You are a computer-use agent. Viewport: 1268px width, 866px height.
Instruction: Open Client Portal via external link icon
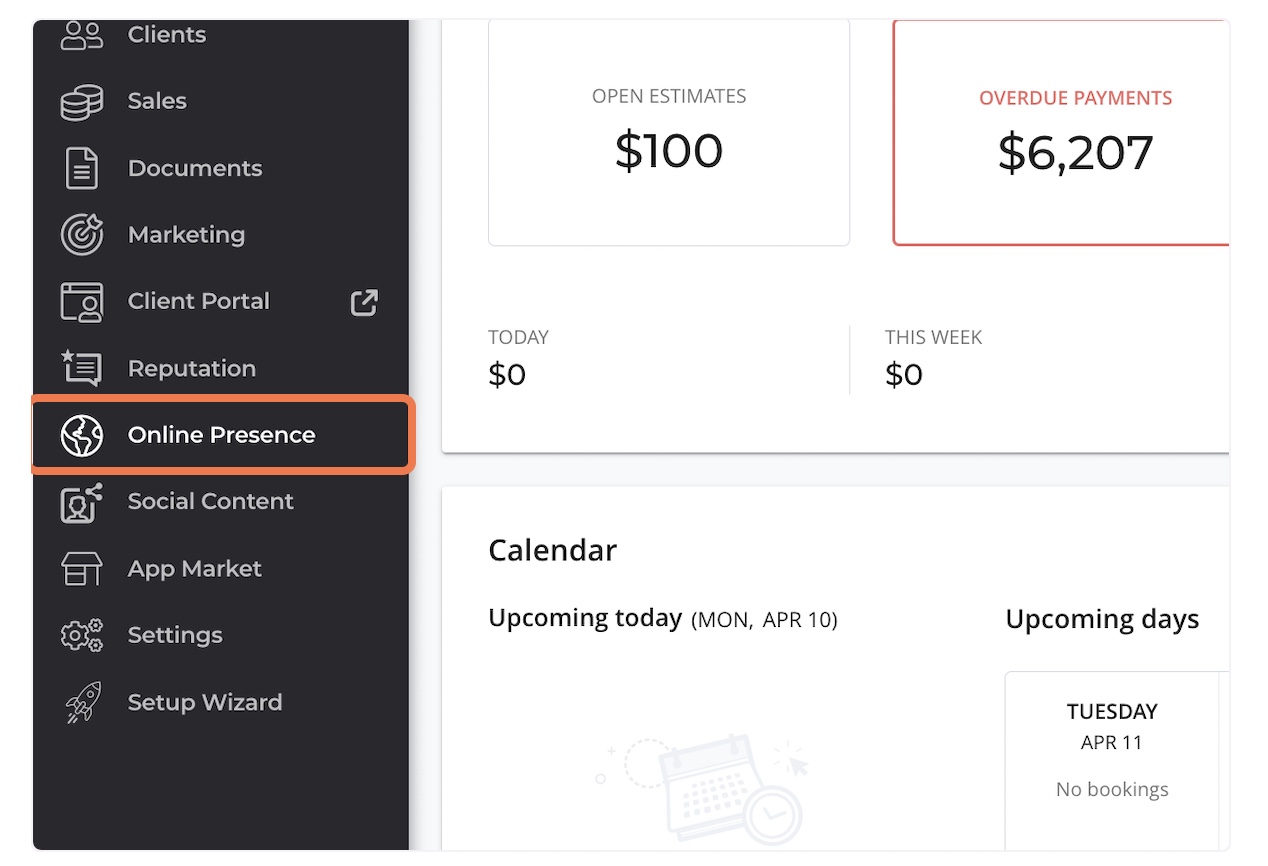[x=364, y=302]
